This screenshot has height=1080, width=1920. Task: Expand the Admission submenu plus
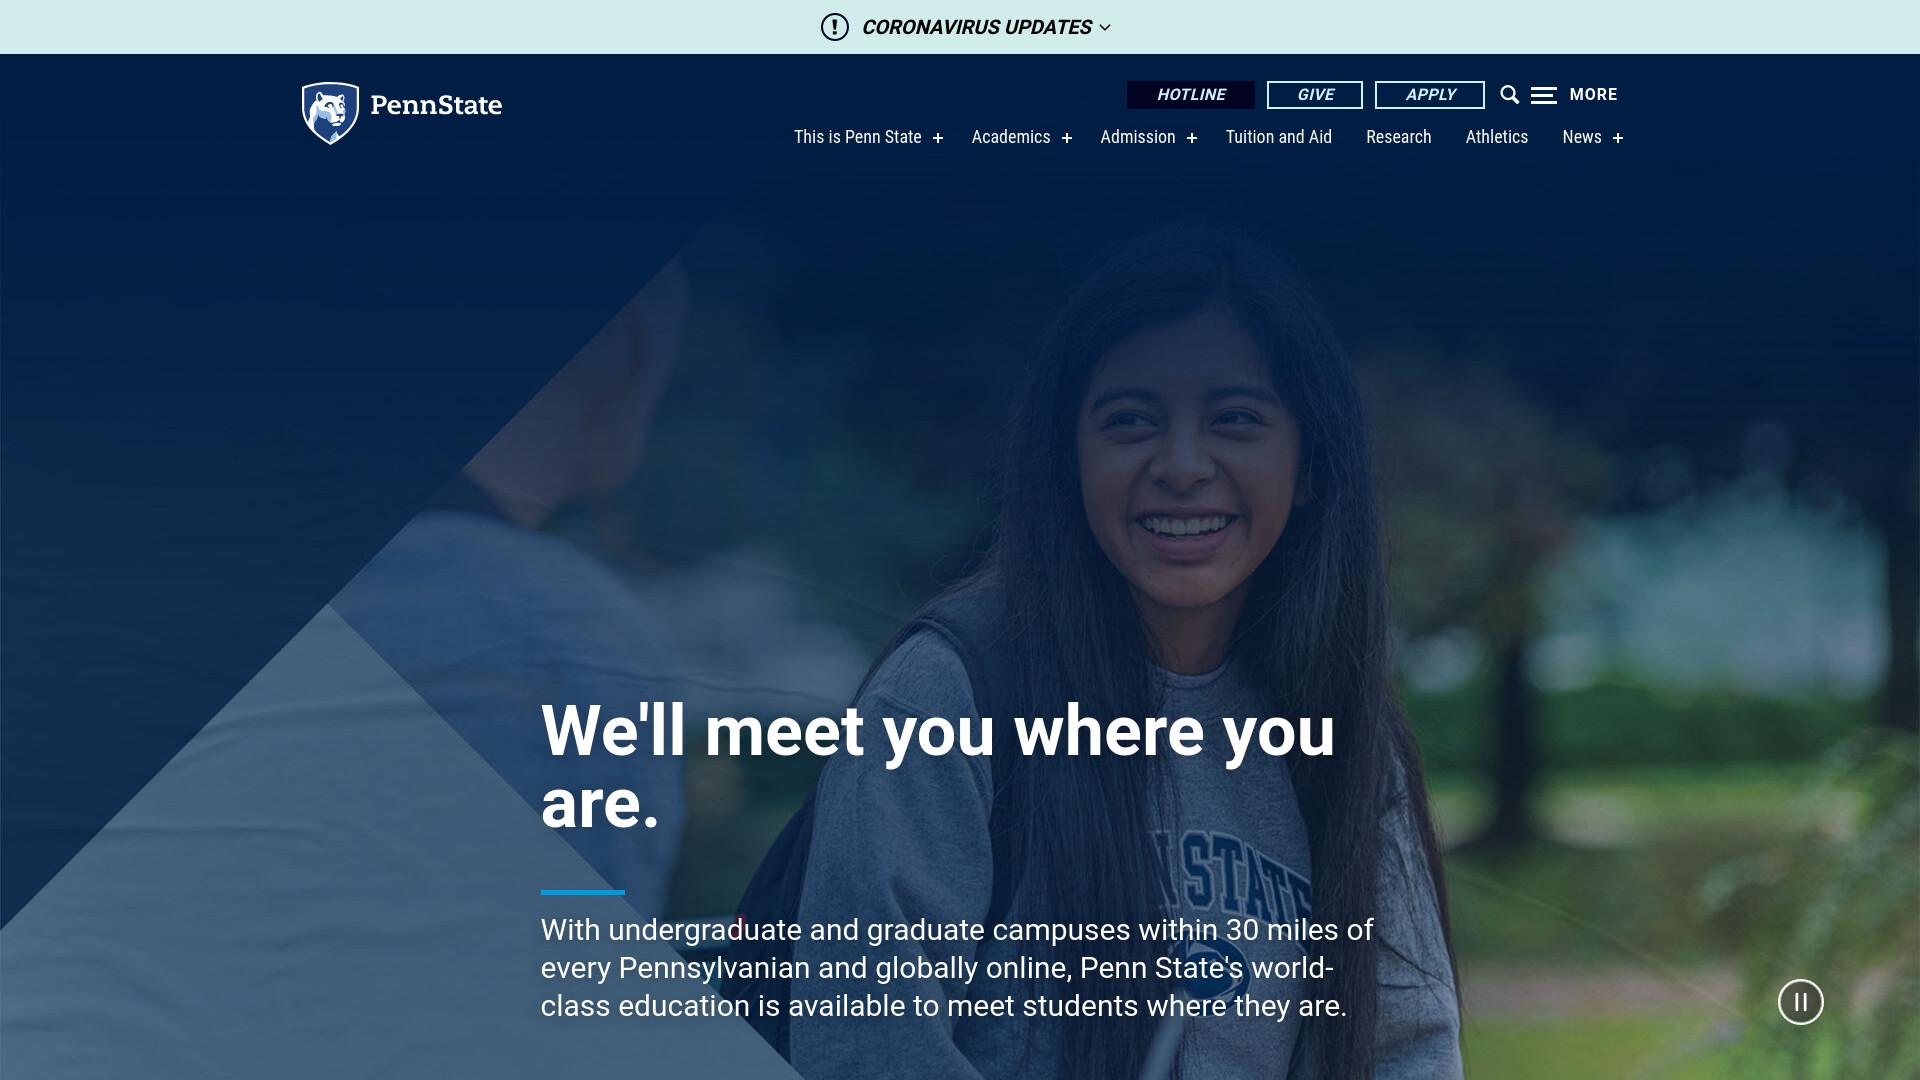click(1192, 138)
